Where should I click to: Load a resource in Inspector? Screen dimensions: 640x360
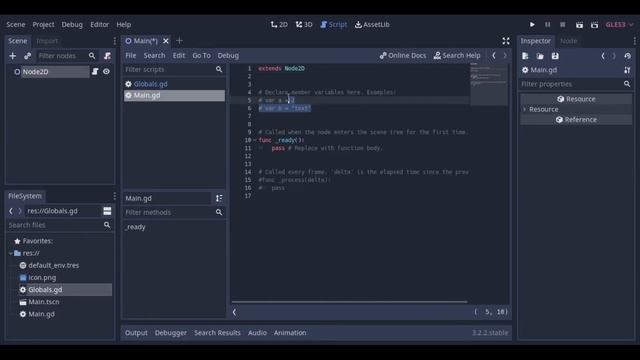pyautogui.click(x=540, y=56)
